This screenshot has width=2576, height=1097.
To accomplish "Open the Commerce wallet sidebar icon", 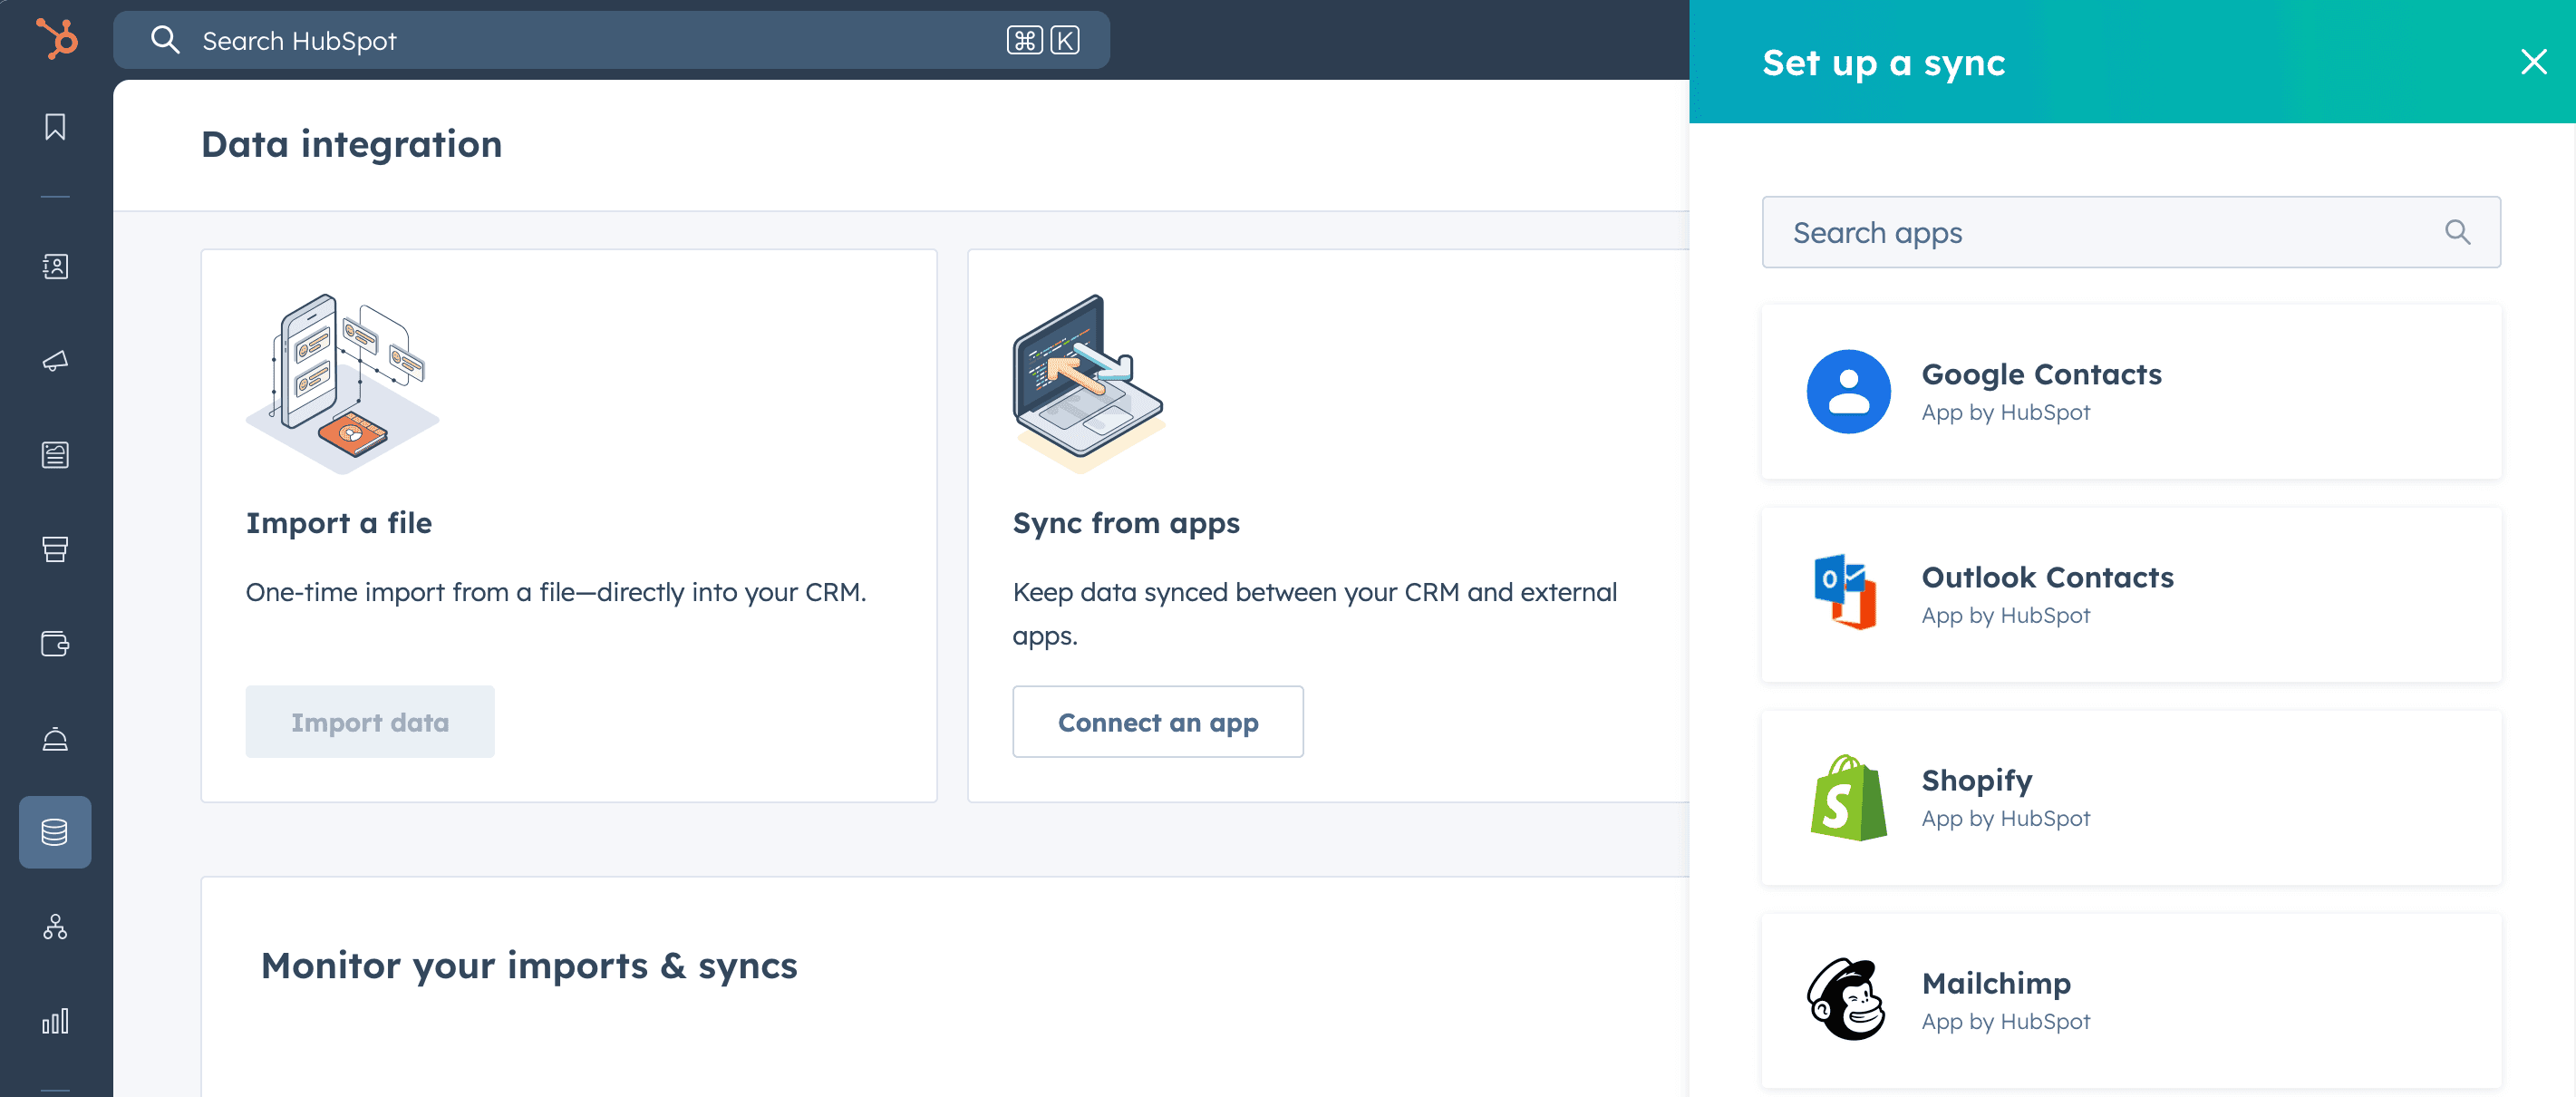I will [x=55, y=643].
